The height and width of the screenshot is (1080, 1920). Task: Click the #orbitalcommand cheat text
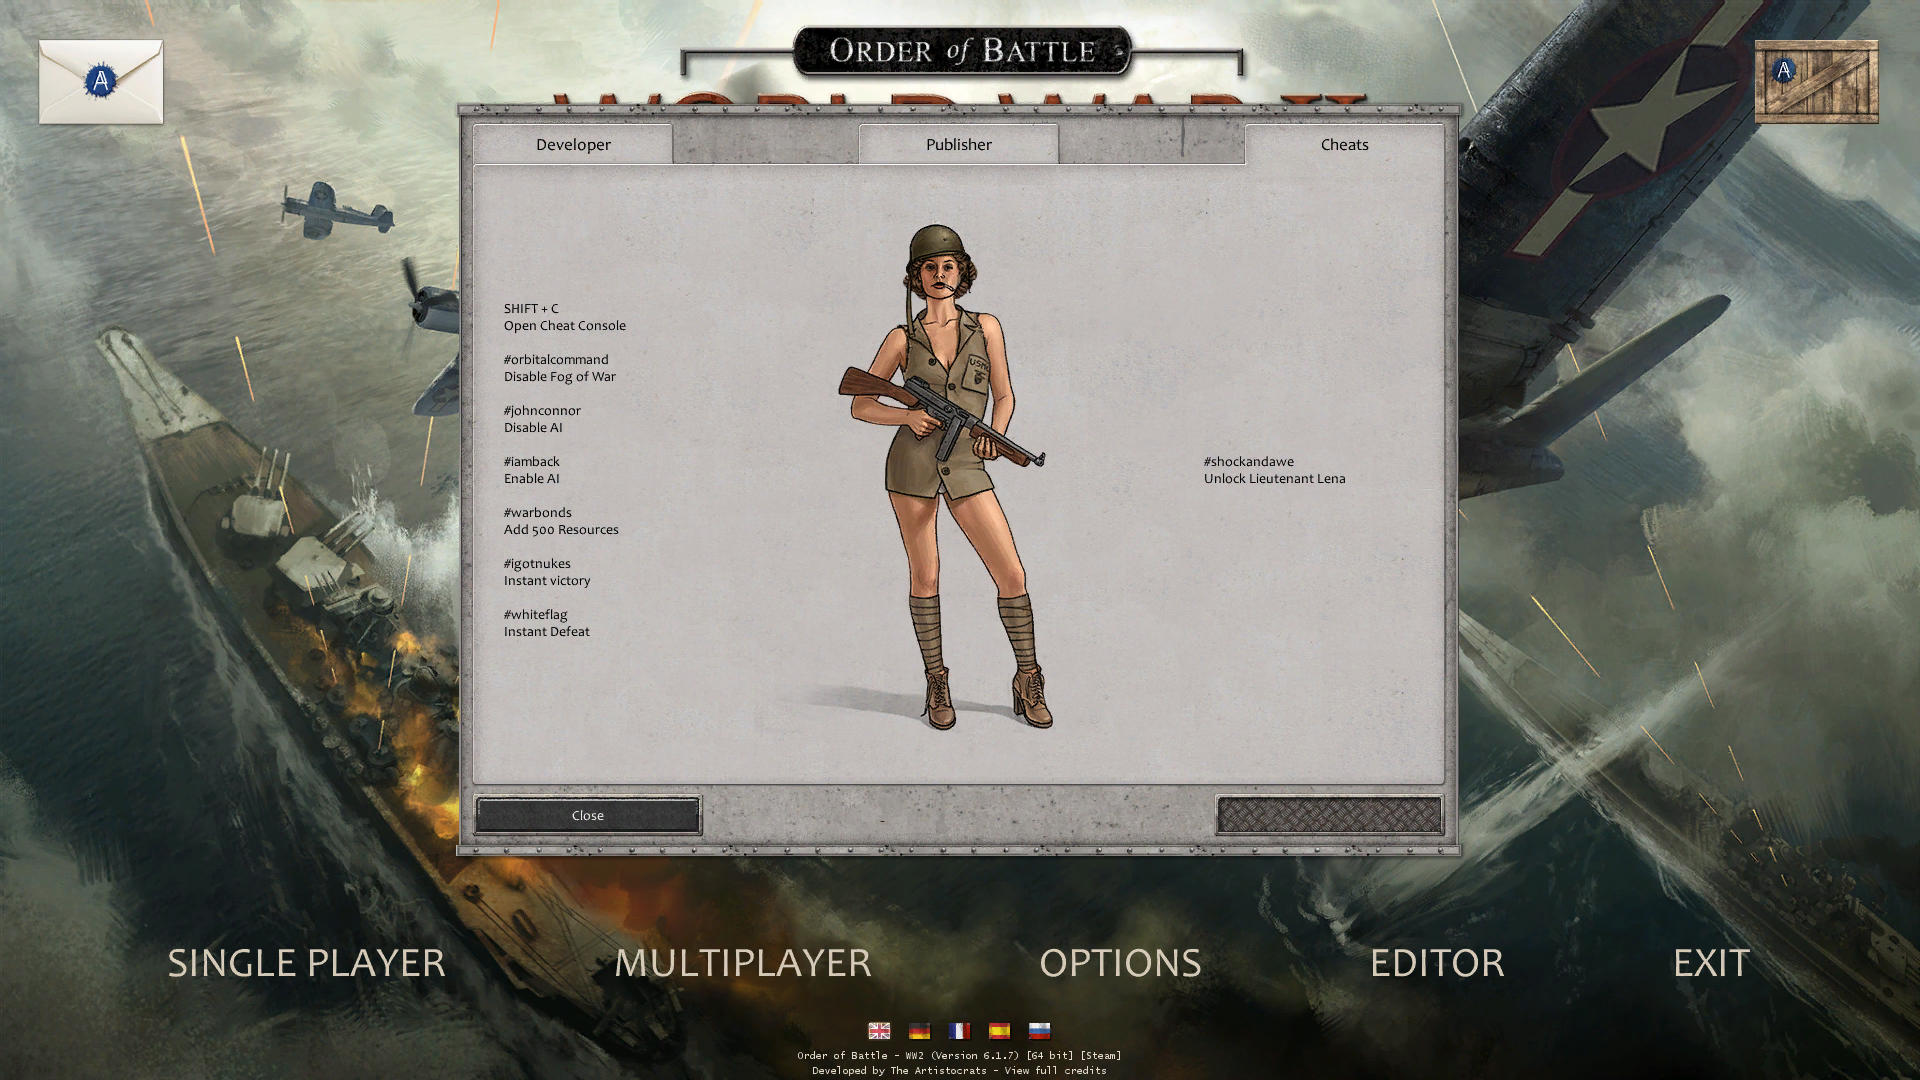(556, 359)
